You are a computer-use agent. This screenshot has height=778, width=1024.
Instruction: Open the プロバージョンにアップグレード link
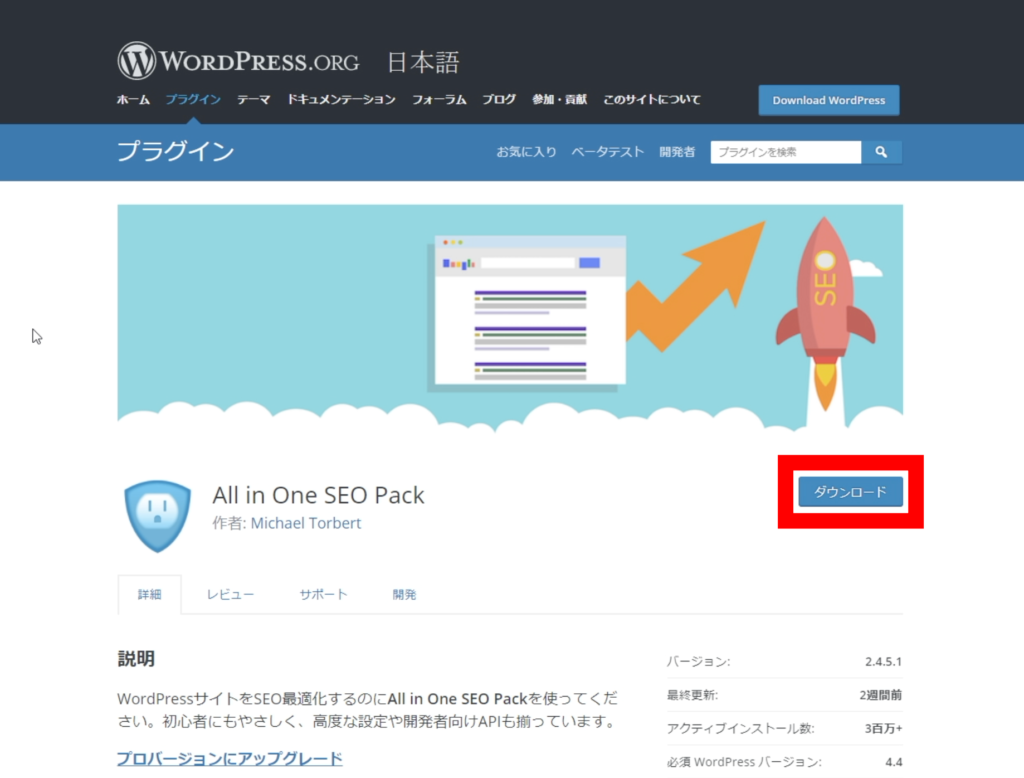pos(230,758)
